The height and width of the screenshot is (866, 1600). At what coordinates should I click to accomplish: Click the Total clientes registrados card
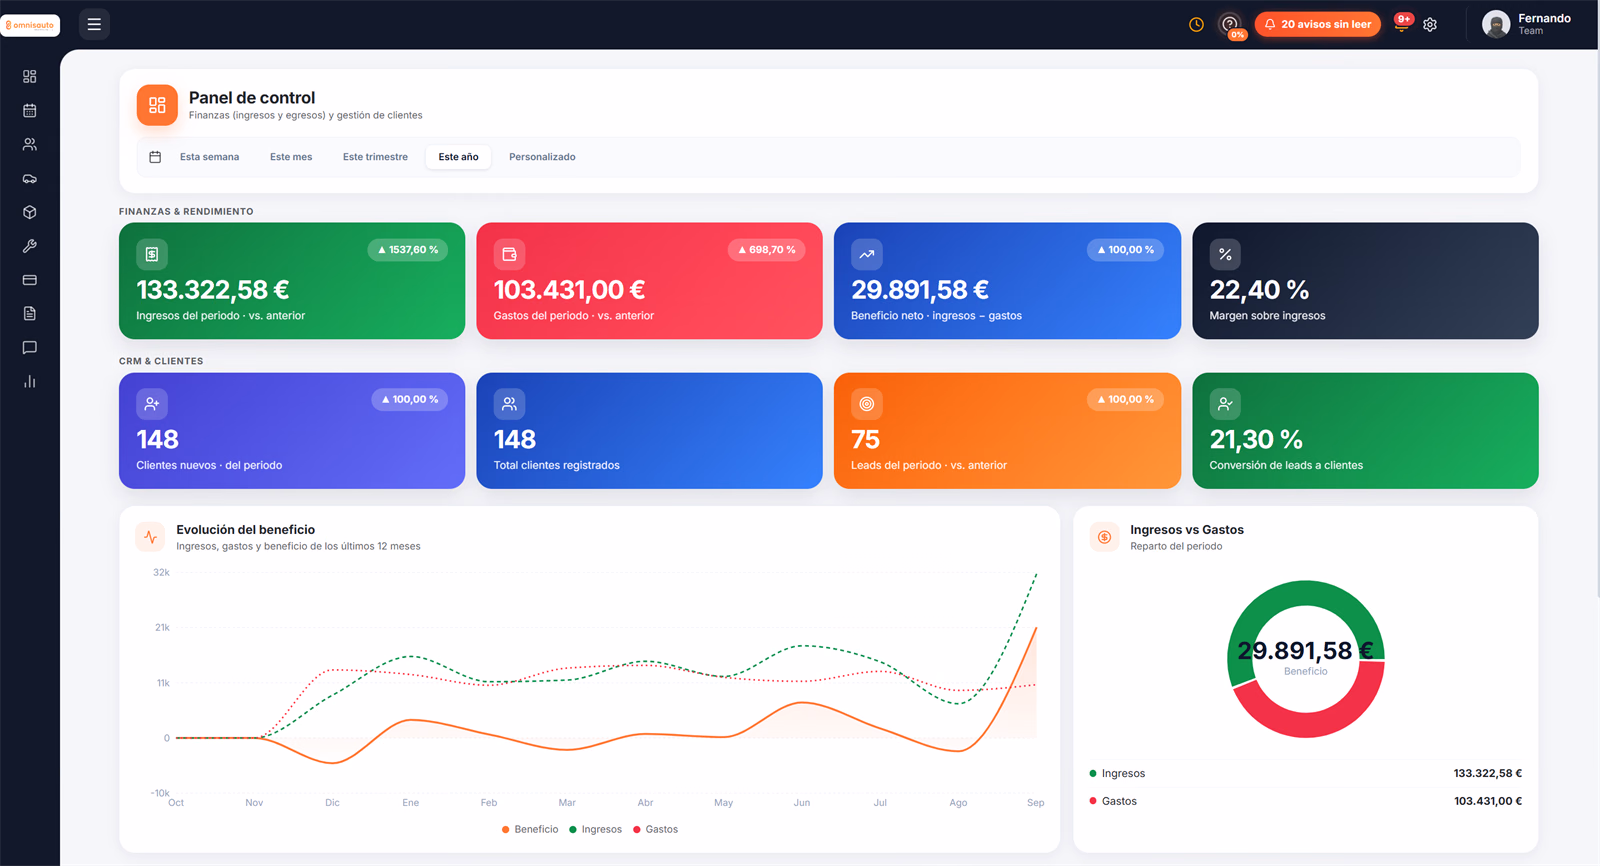tap(649, 431)
